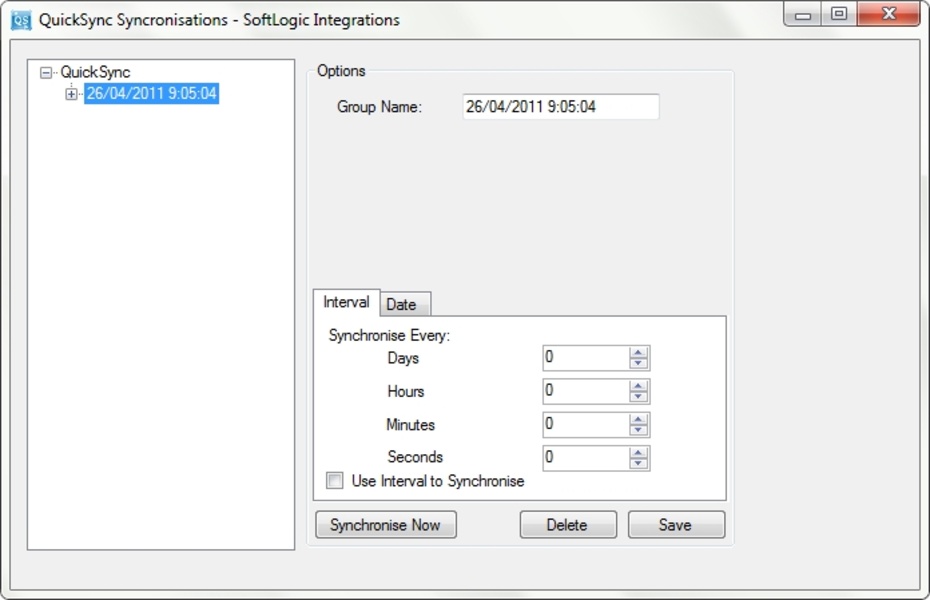
Task: Switch to the Interval tab
Action: (x=346, y=302)
